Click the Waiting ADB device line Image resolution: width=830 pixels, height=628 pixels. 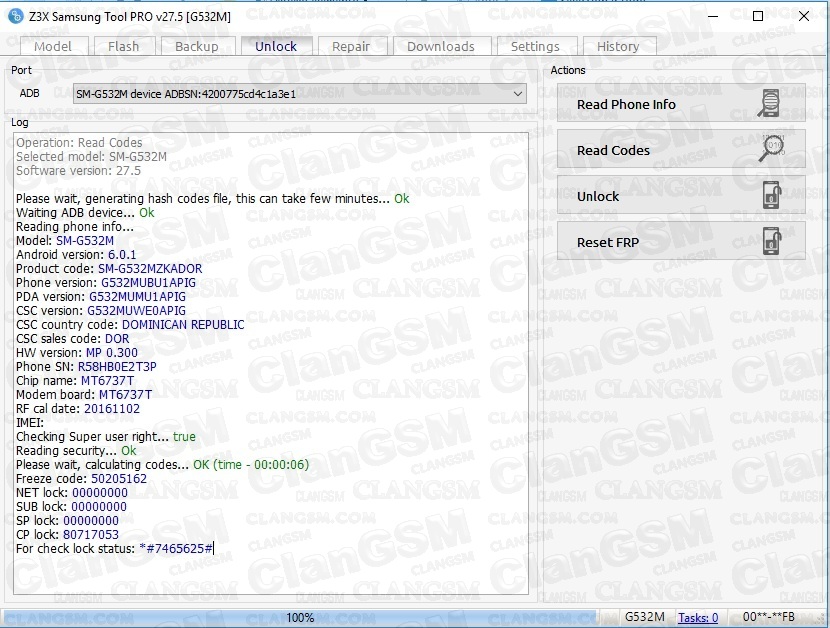[x=85, y=213]
